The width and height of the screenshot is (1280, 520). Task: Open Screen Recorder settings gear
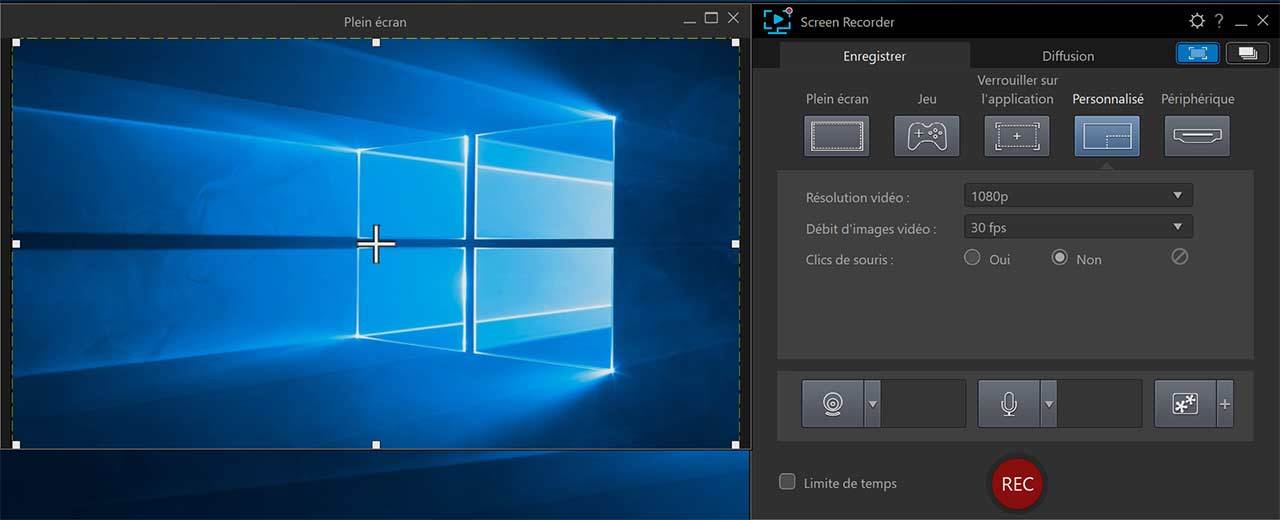click(x=1197, y=21)
